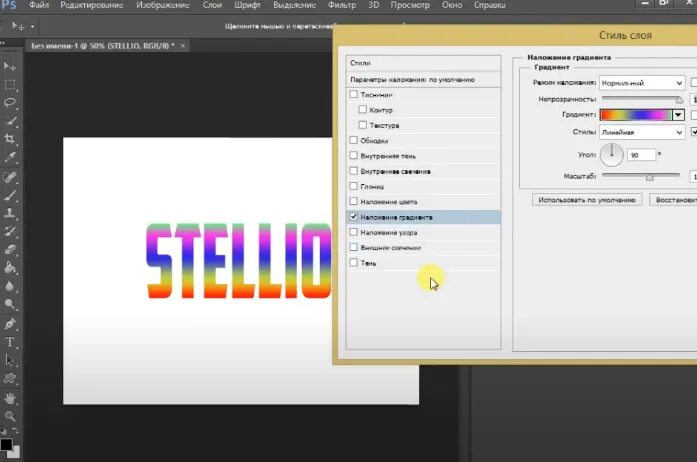Select the Dodge tool
697x462 pixels.
point(10,304)
